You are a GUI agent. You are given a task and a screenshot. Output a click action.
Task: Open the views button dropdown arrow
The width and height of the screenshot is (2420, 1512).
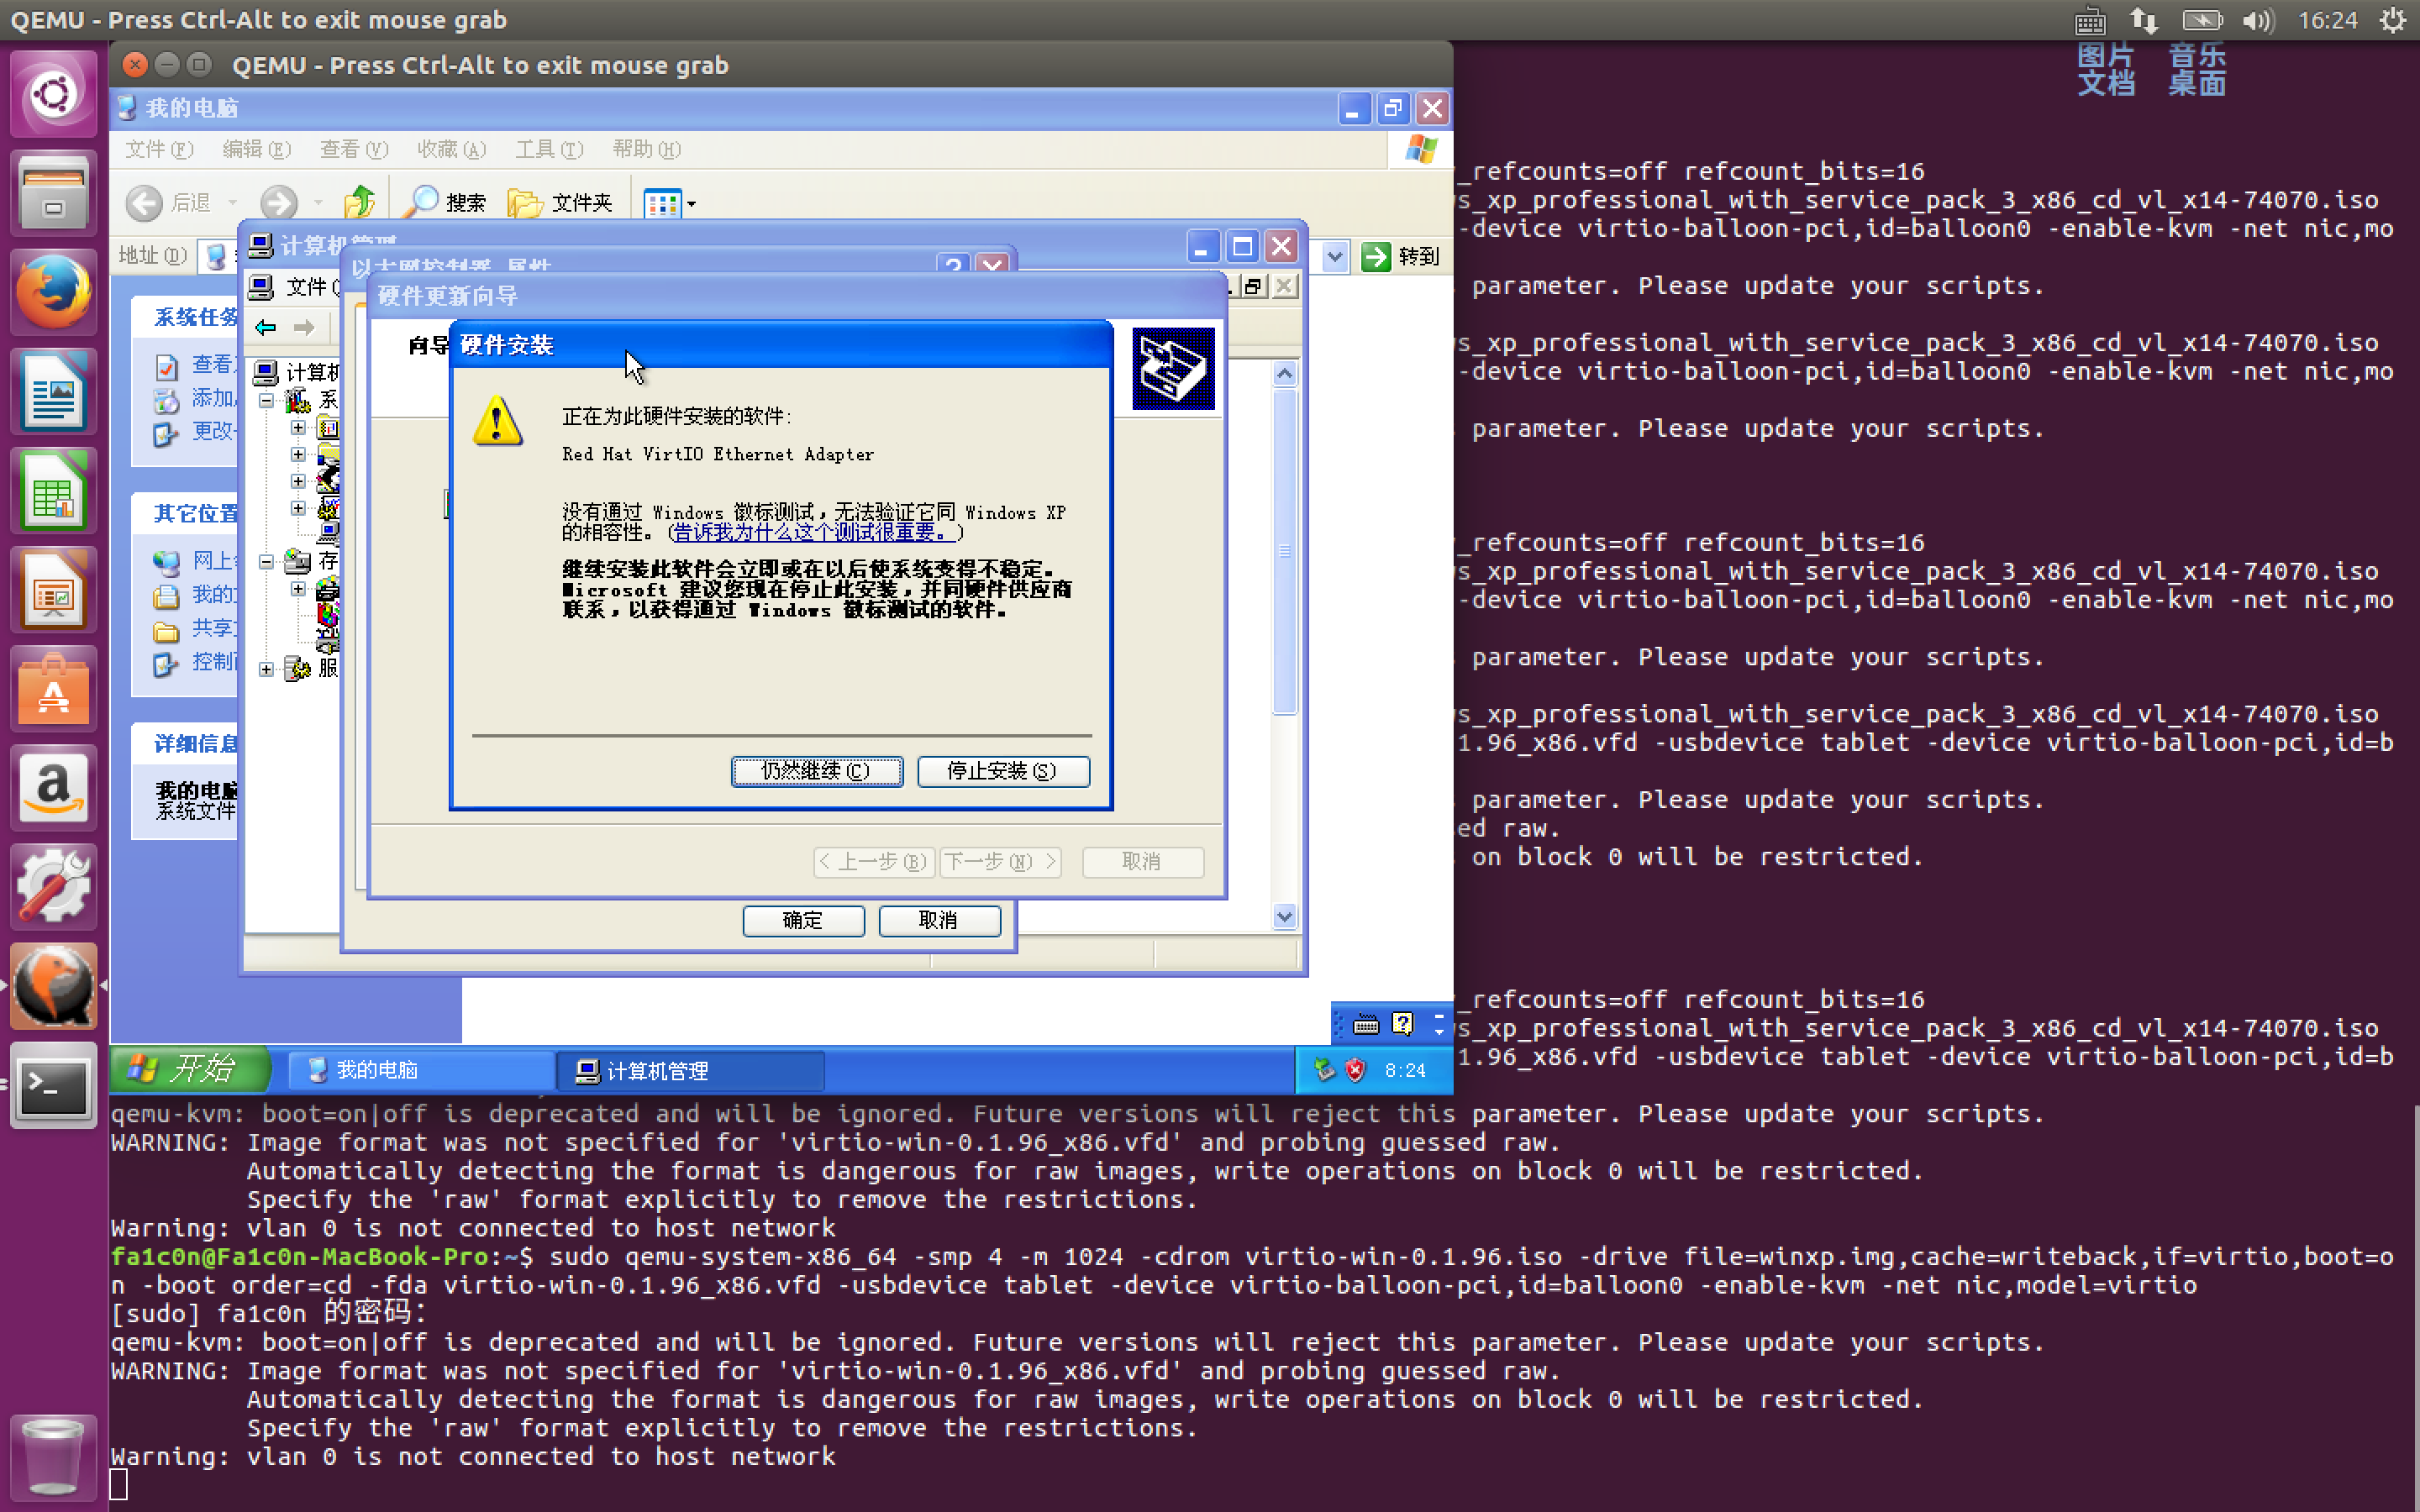pyautogui.click(x=691, y=204)
